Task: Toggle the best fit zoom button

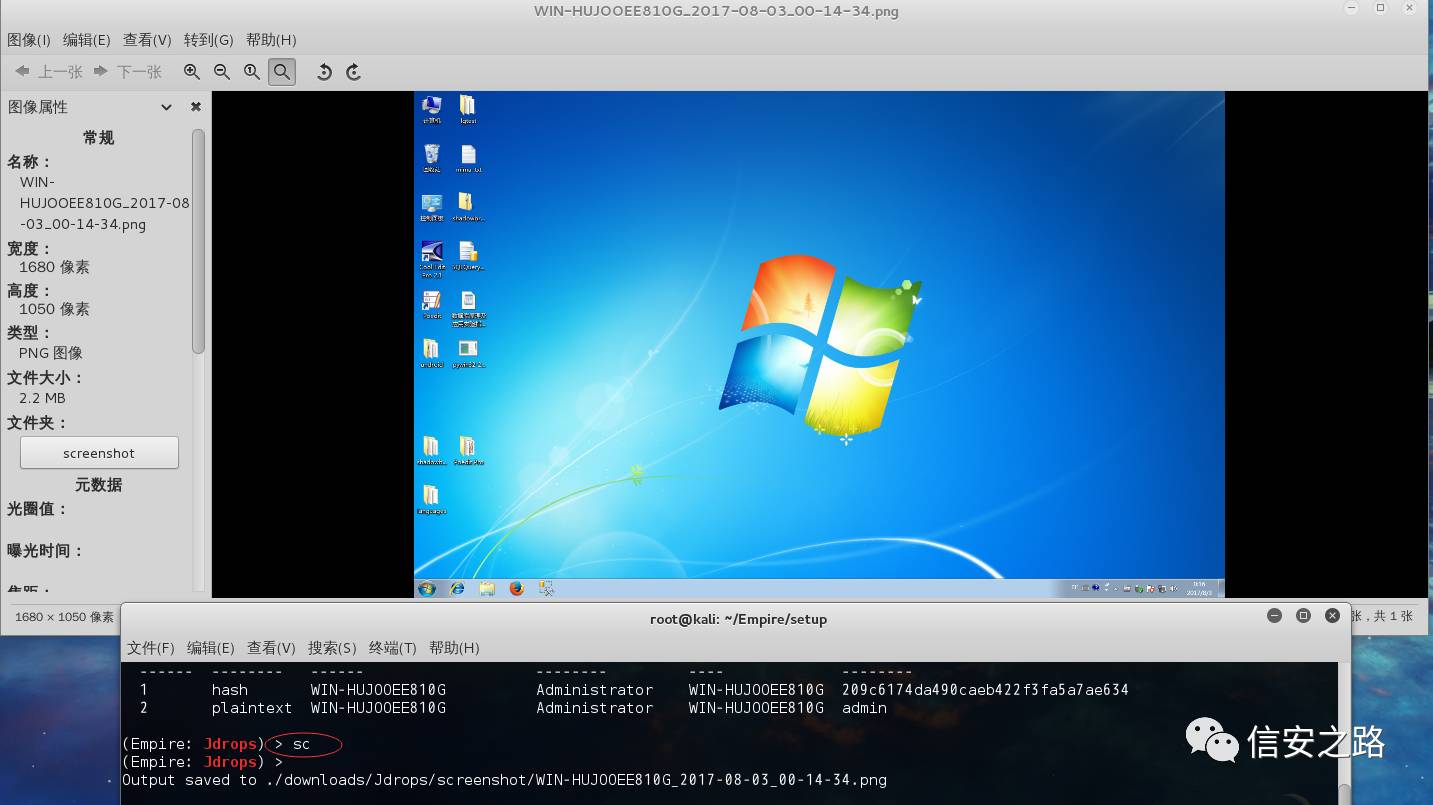Action: [282, 72]
